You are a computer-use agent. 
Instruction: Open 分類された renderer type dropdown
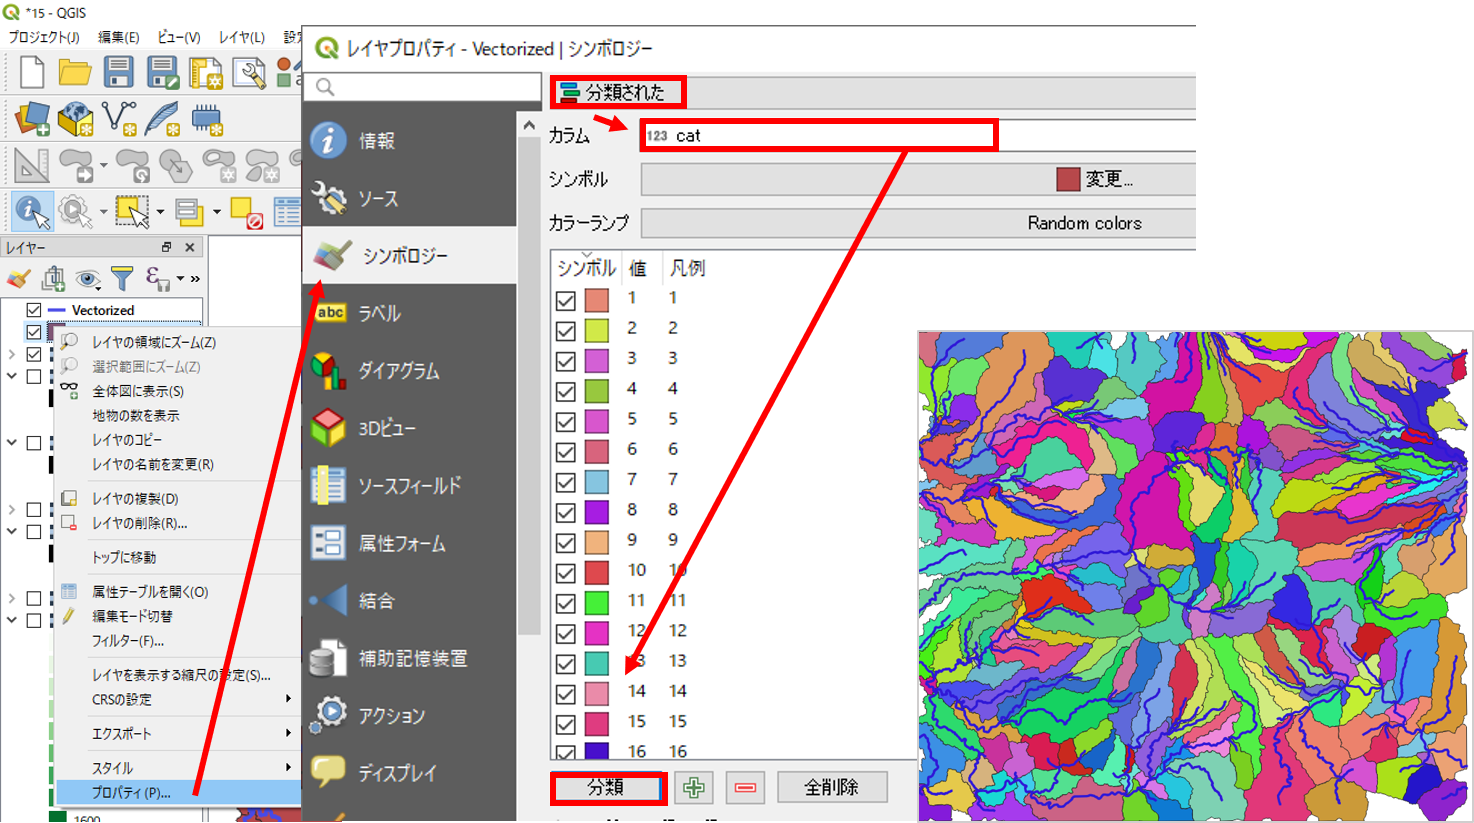point(873,92)
